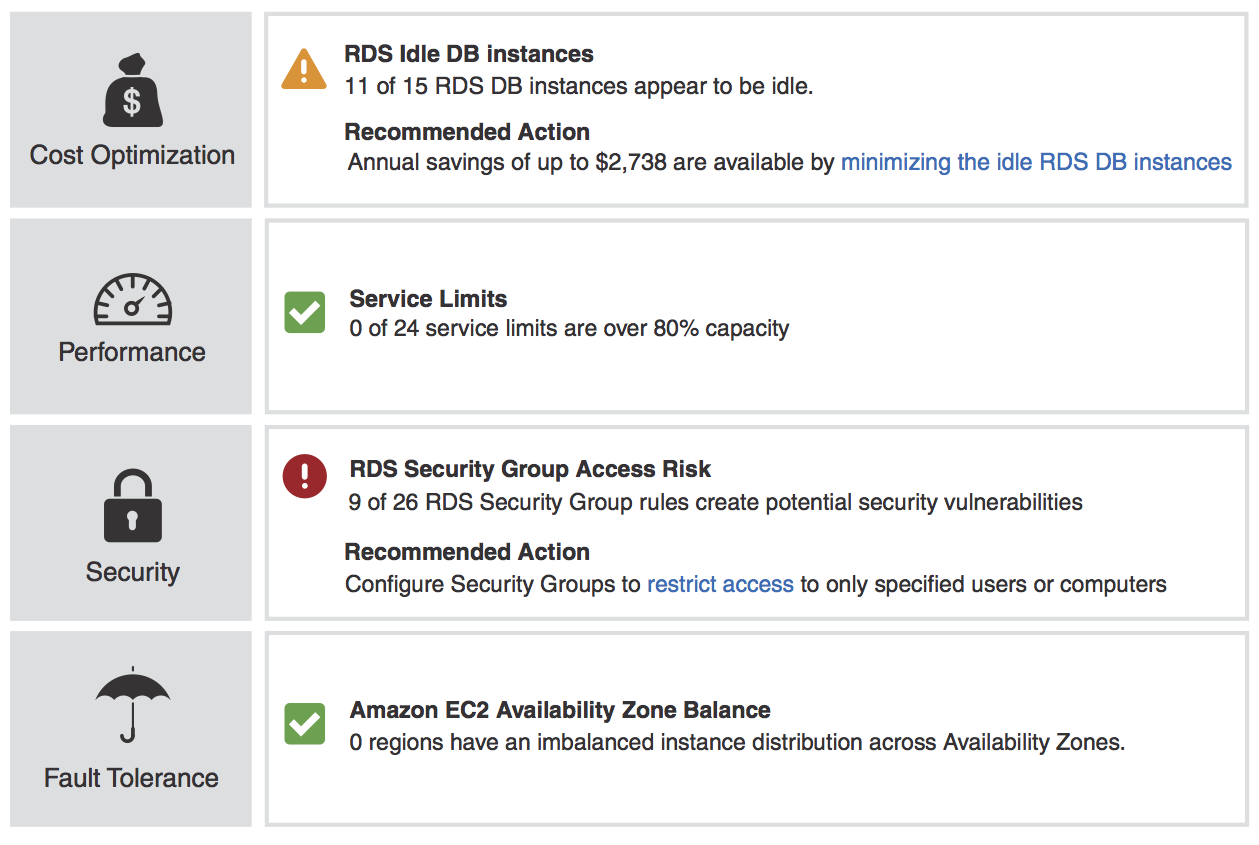This screenshot has width=1259, height=845.
Task: Click the Security padlock icon
Action: [x=132, y=507]
